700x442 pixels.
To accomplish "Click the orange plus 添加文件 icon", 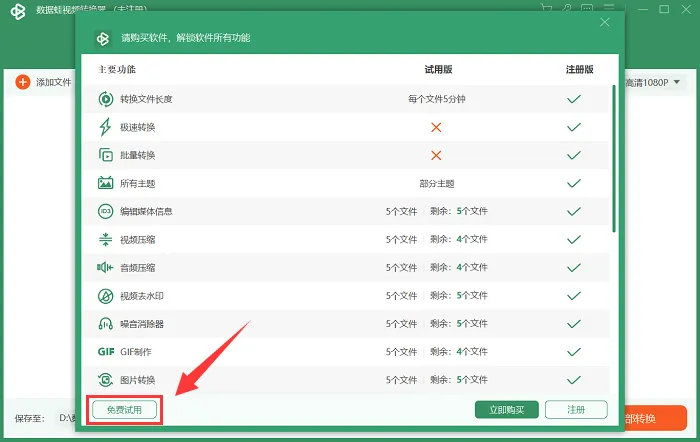I will click(23, 82).
